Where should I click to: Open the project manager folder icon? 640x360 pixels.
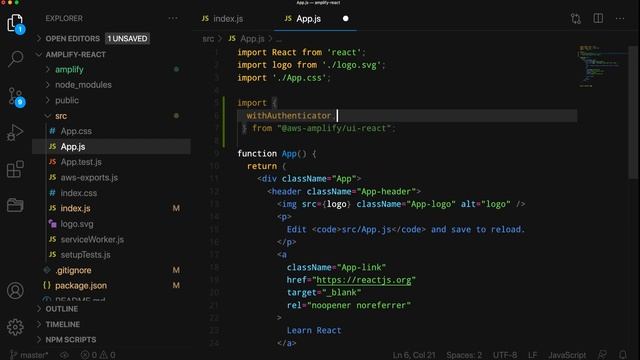(x=15, y=205)
